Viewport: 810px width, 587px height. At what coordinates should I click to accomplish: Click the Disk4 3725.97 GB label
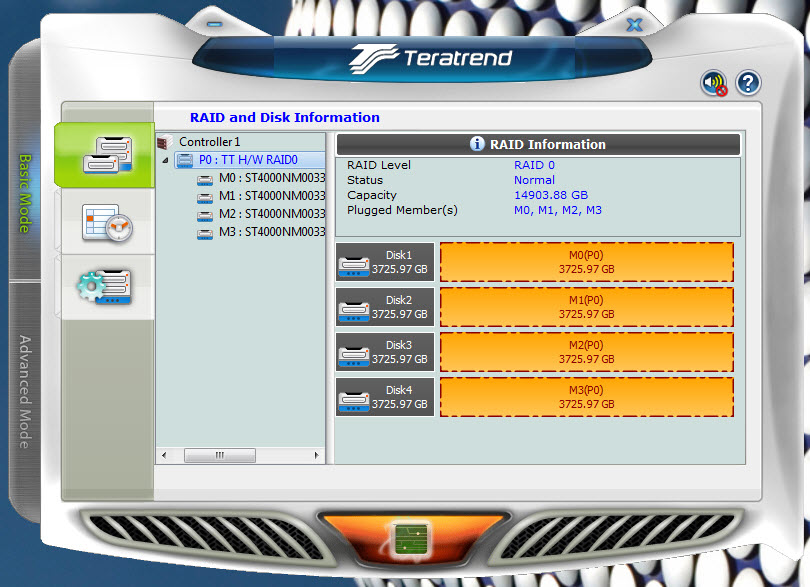tap(399, 397)
